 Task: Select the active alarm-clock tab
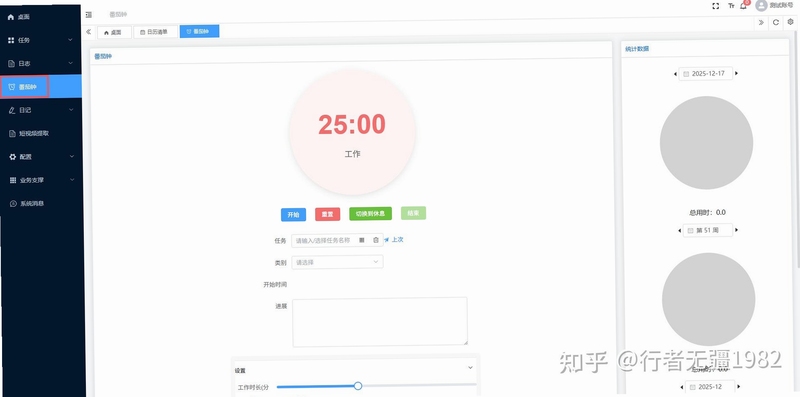[x=199, y=31]
